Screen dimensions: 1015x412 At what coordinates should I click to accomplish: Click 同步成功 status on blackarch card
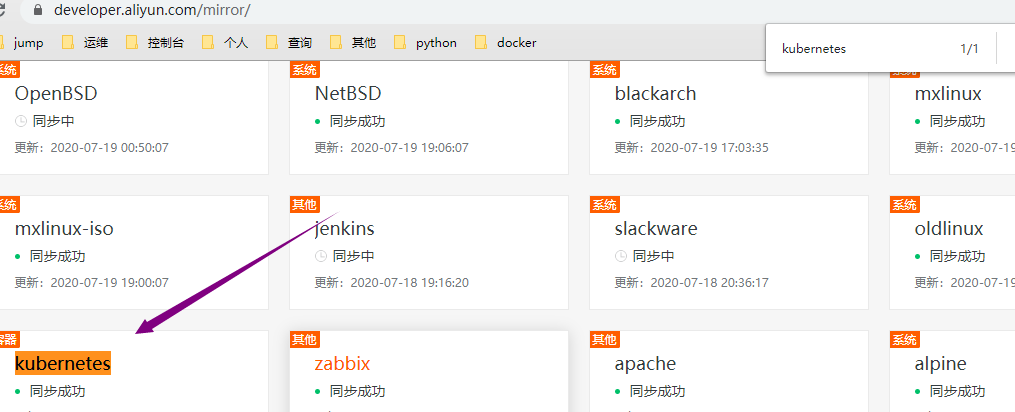click(657, 122)
